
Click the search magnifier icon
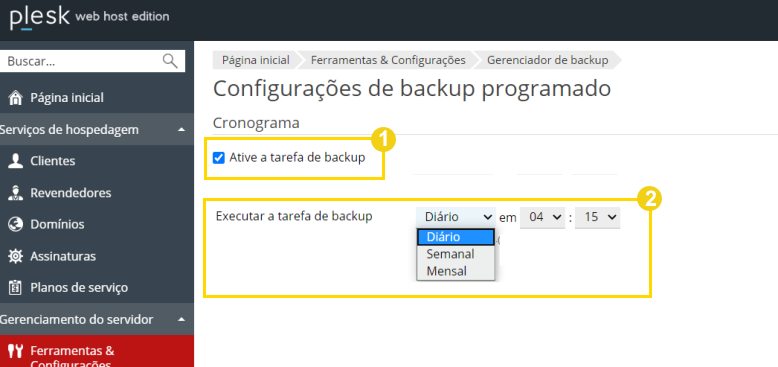(x=170, y=61)
